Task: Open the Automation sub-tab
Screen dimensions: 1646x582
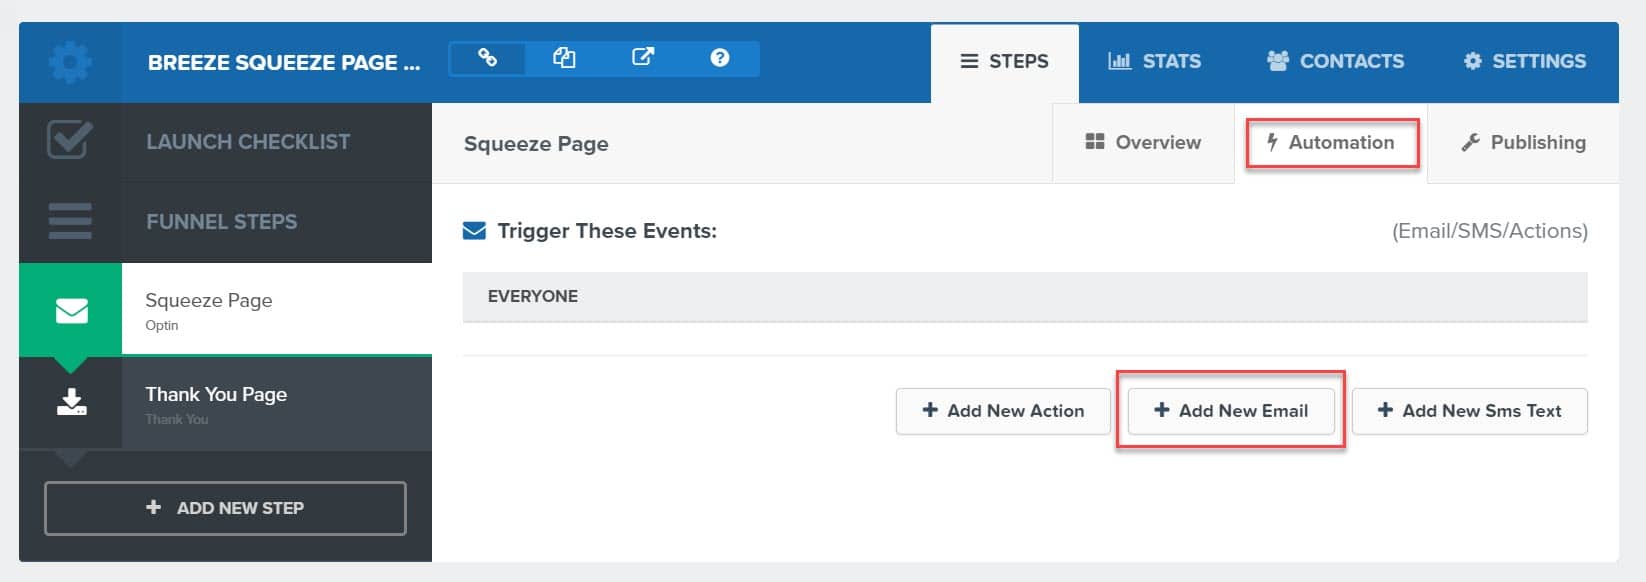Action: tap(1331, 143)
